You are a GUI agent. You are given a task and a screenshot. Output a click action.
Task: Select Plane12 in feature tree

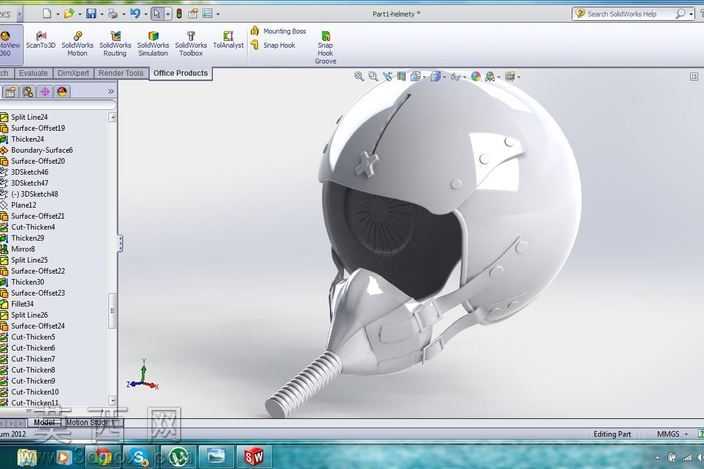click(x=23, y=205)
